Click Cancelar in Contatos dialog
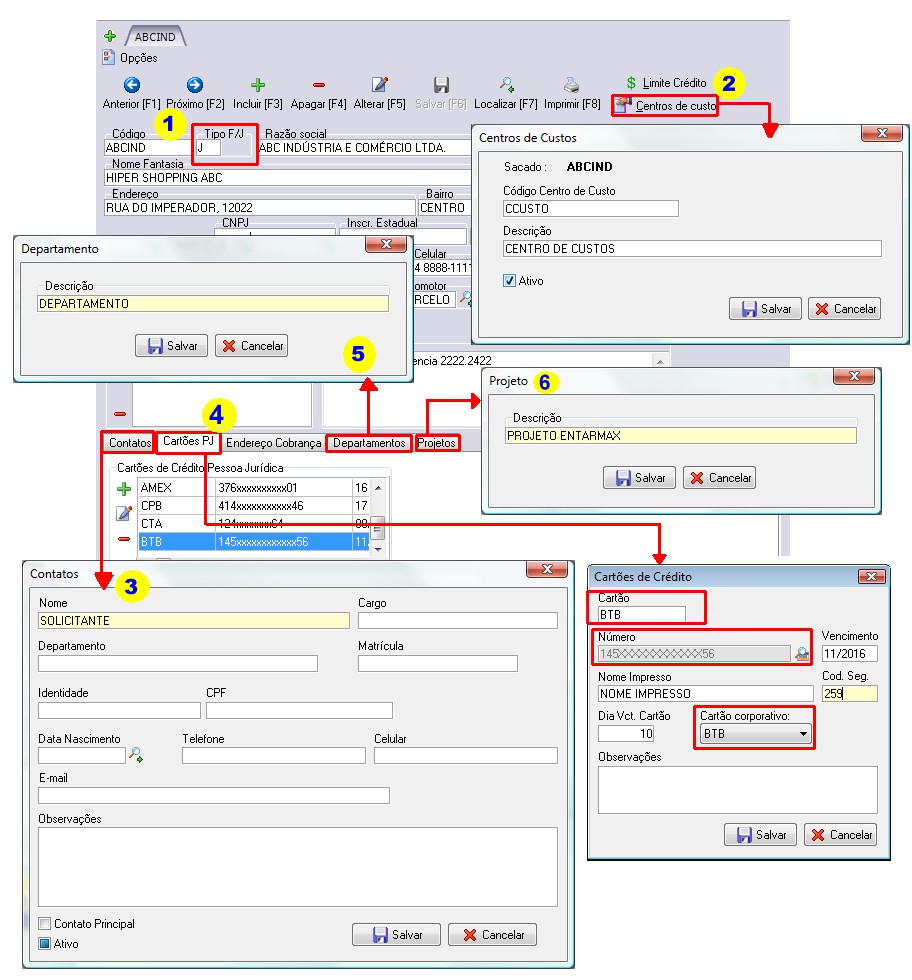The width and height of the screenshot is (912, 980). (493, 935)
